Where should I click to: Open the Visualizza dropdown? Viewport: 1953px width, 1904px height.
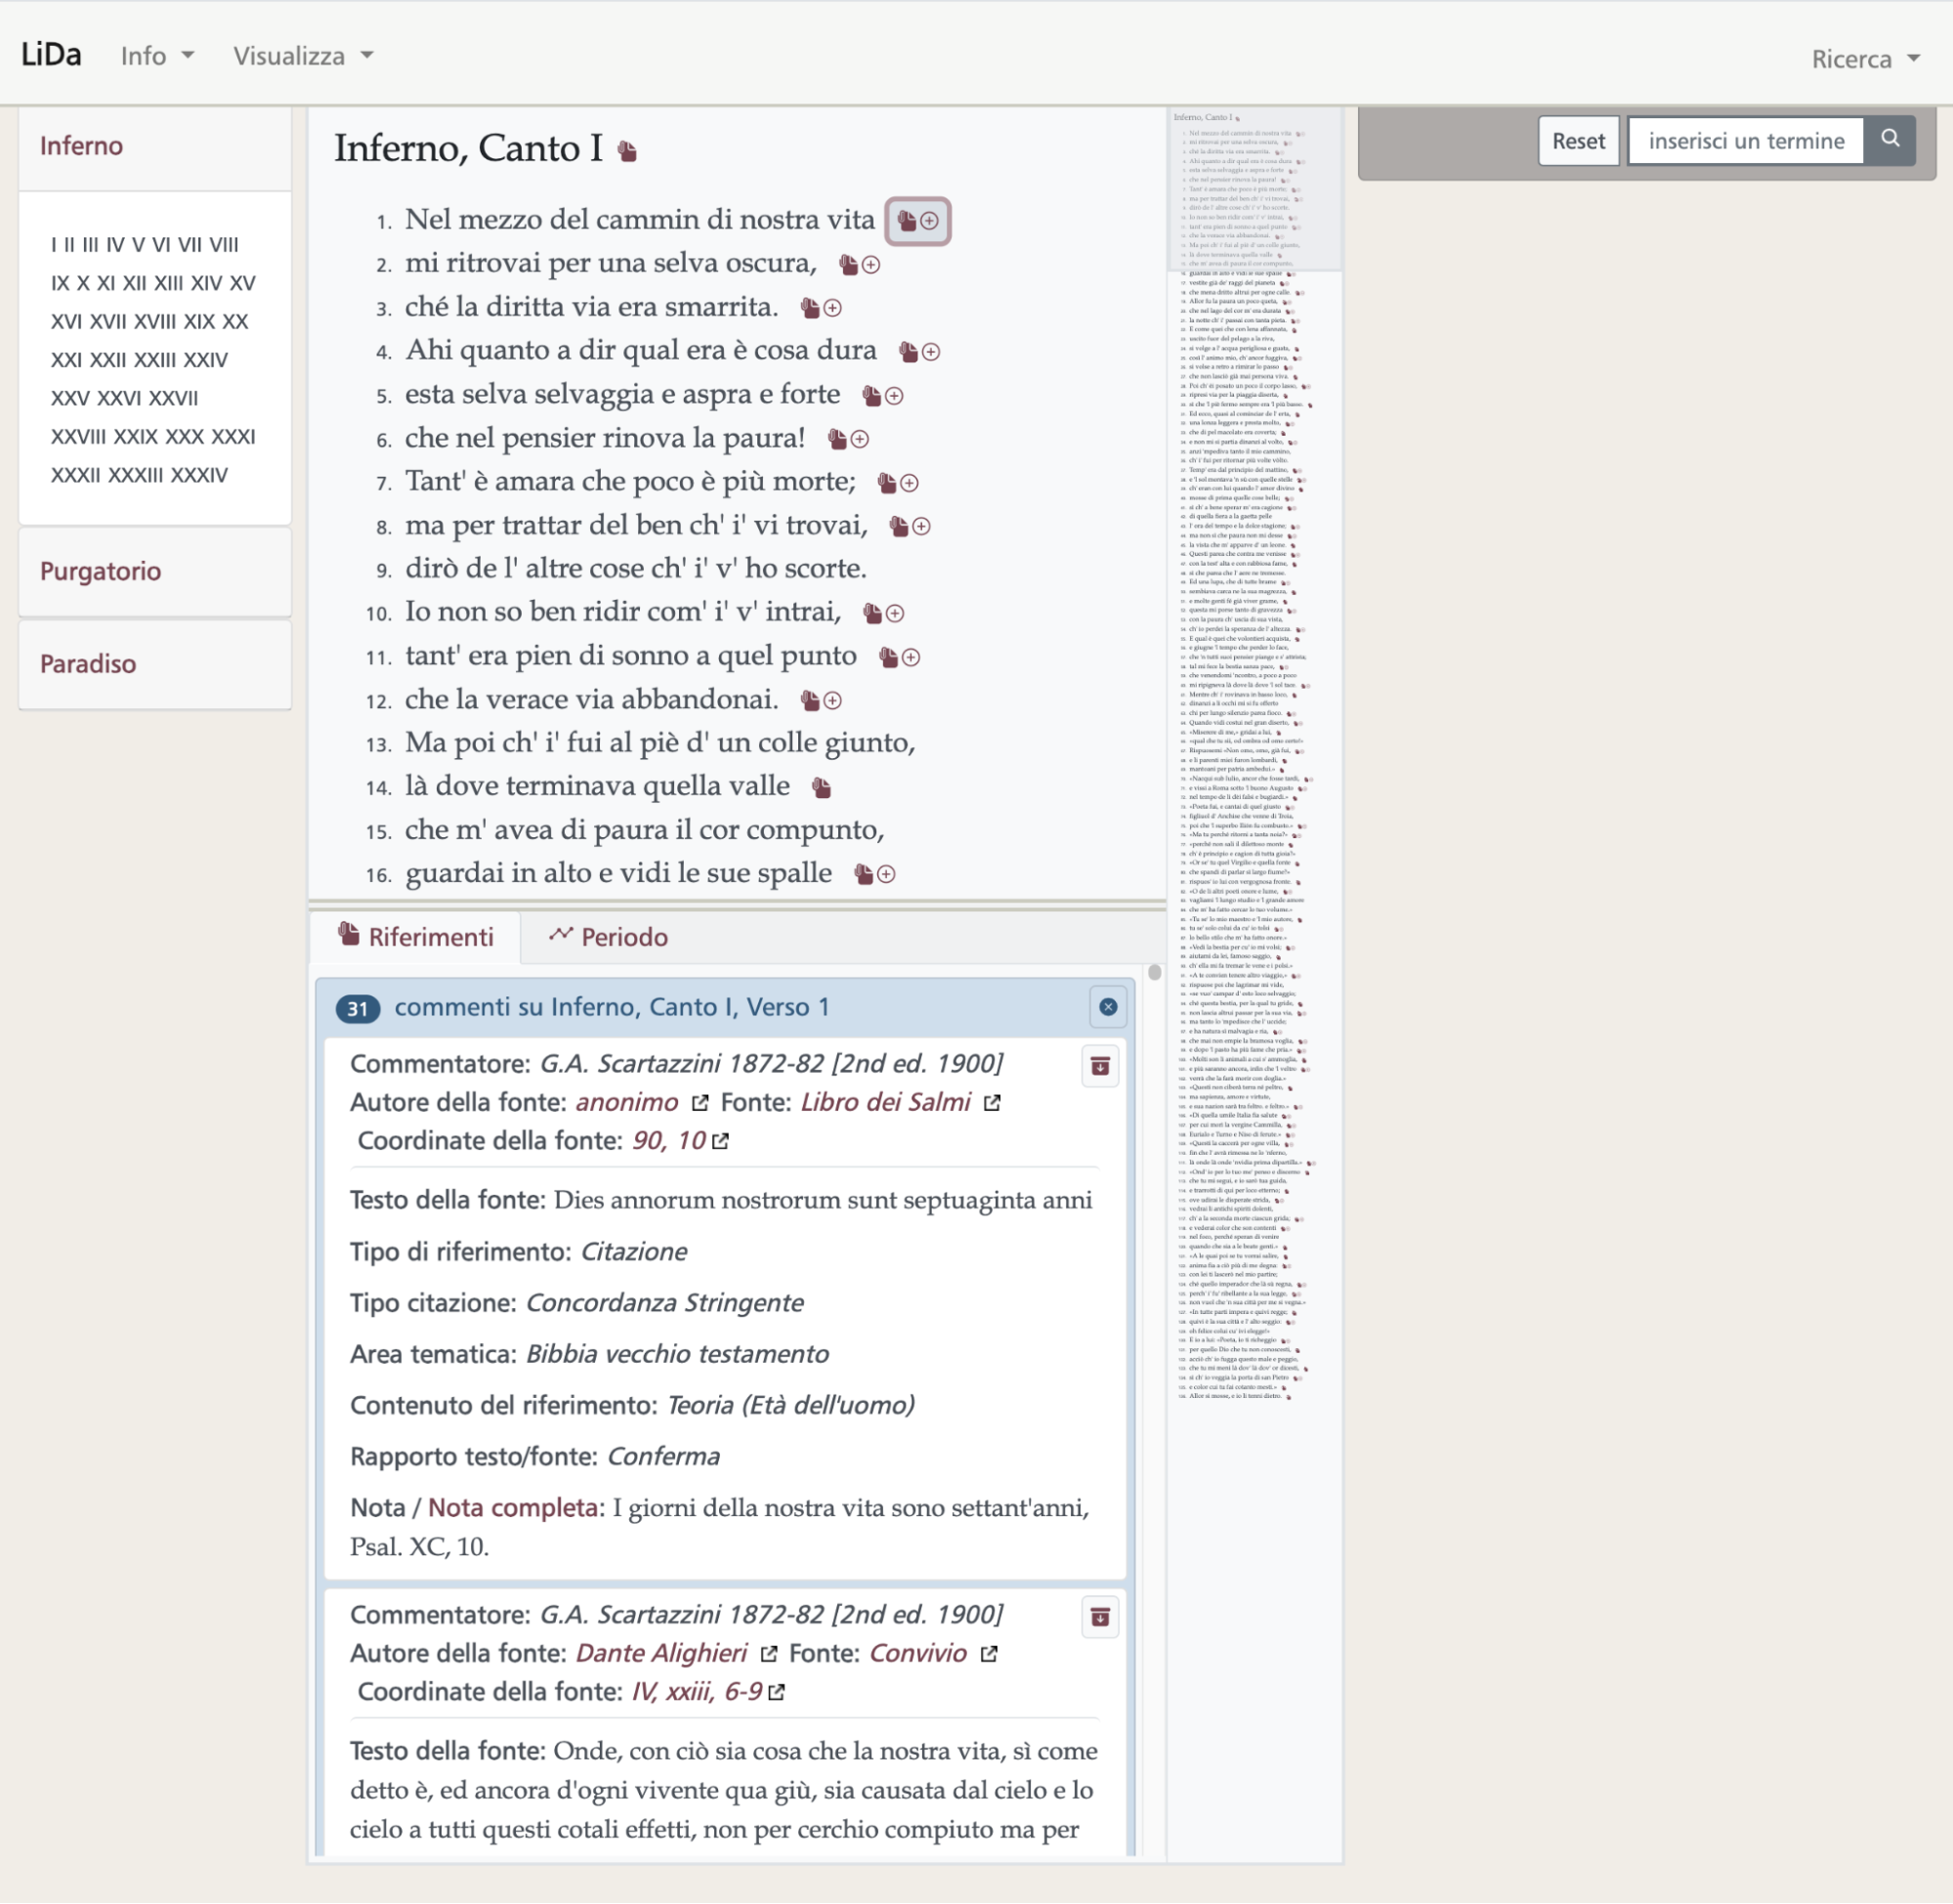[x=303, y=56]
